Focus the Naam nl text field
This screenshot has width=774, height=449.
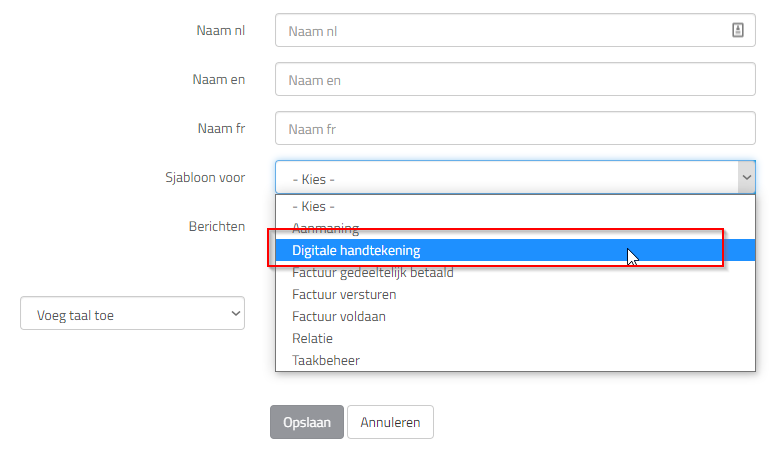[515, 30]
